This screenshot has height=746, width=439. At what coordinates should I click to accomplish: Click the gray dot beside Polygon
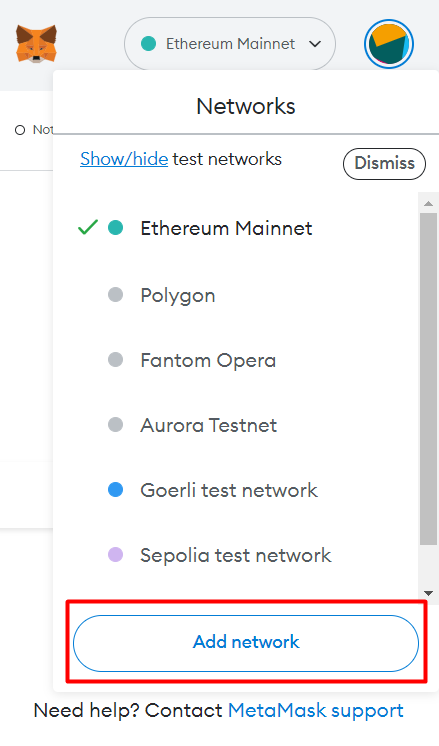pos(116,295)
